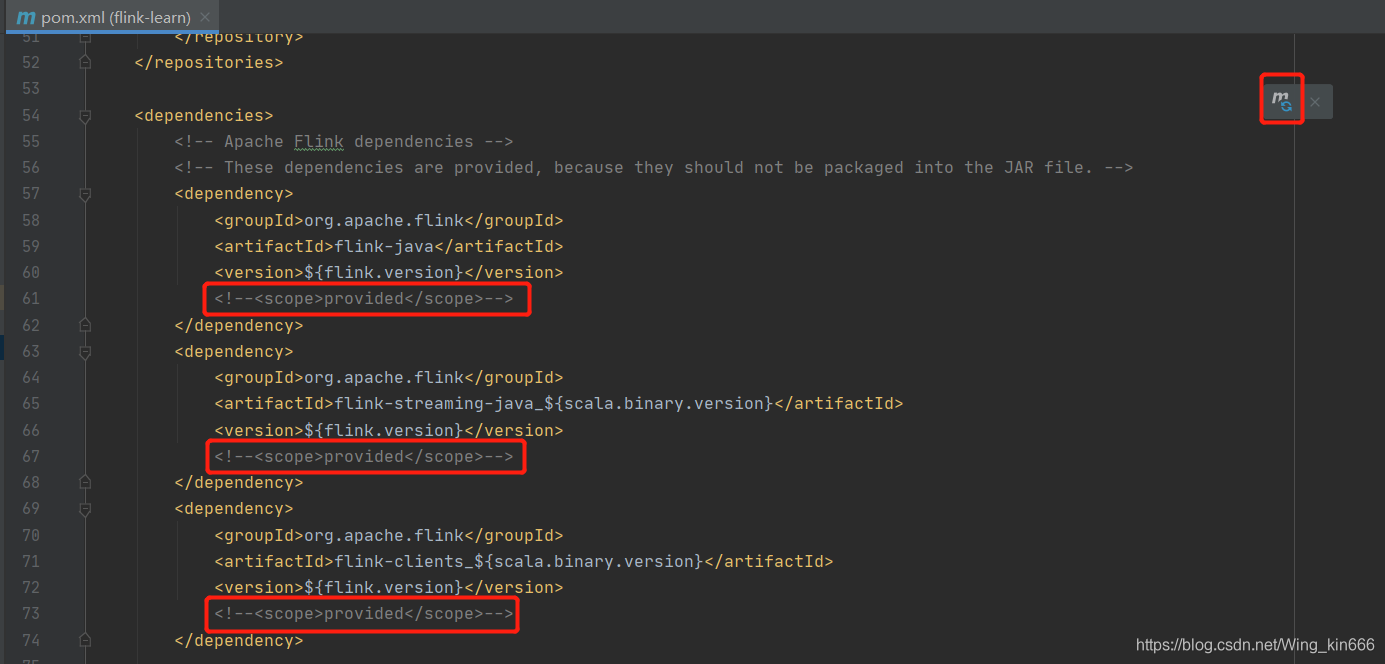Dismiss the floating Maven reload popup
This screenshot has width=1385, height=664.
pos(1315,101)
